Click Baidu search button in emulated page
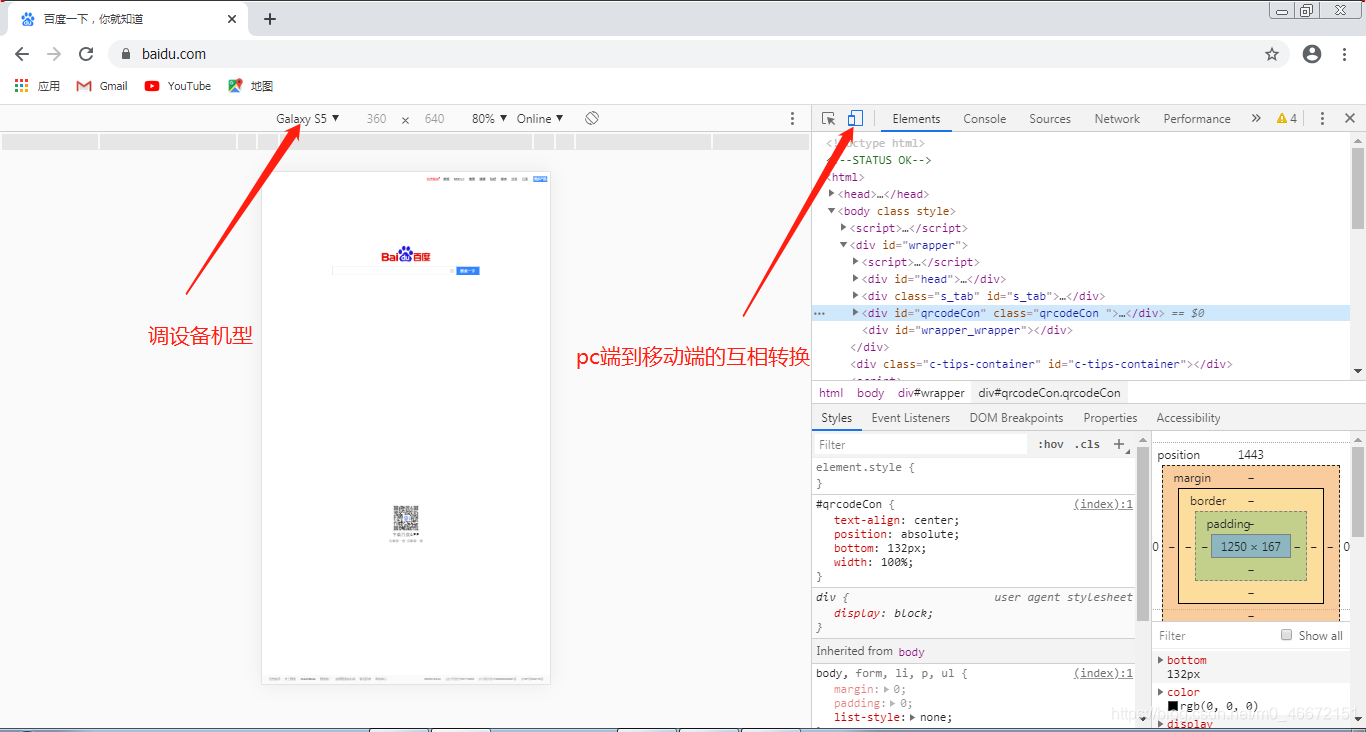 468,271
